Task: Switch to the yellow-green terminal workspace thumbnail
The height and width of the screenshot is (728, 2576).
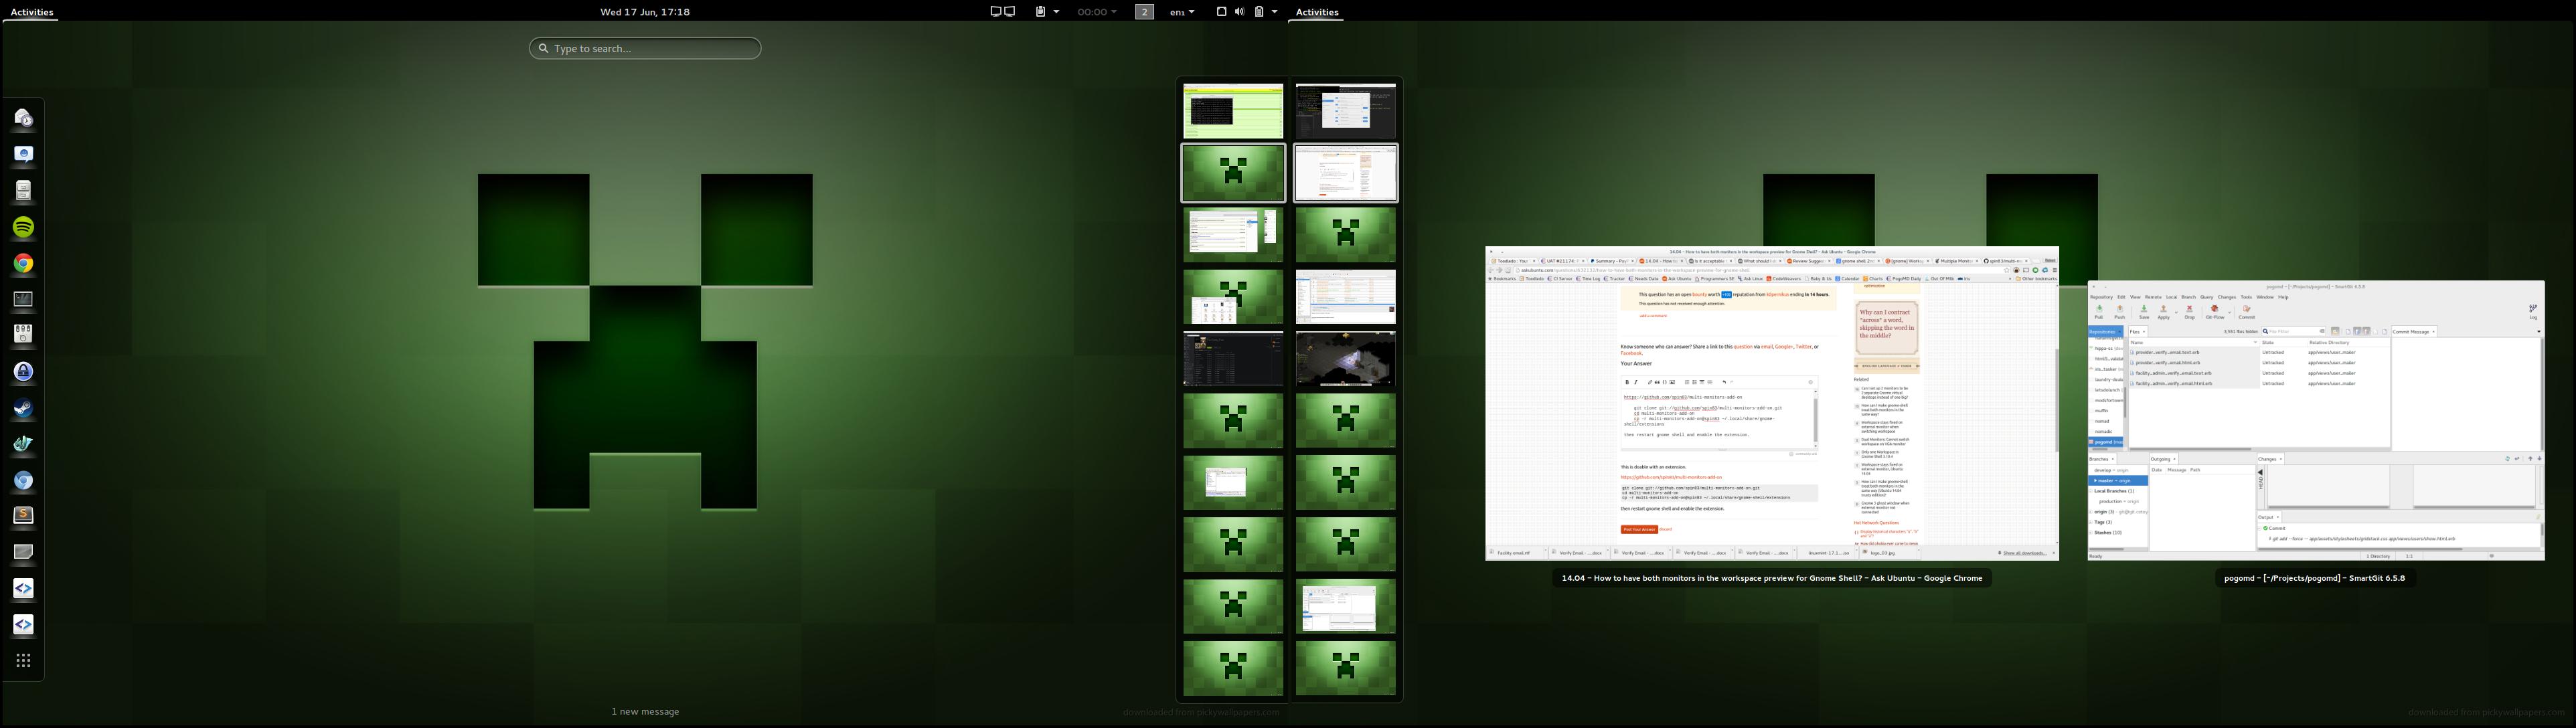Action: (x=1233, y=111)
